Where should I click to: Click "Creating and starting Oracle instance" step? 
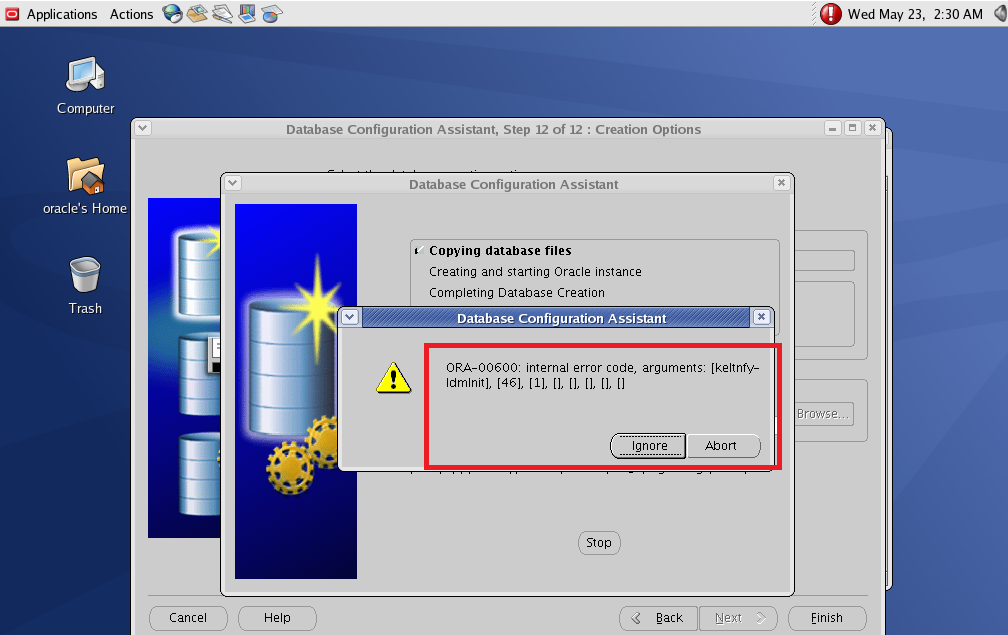pos(535,272)
